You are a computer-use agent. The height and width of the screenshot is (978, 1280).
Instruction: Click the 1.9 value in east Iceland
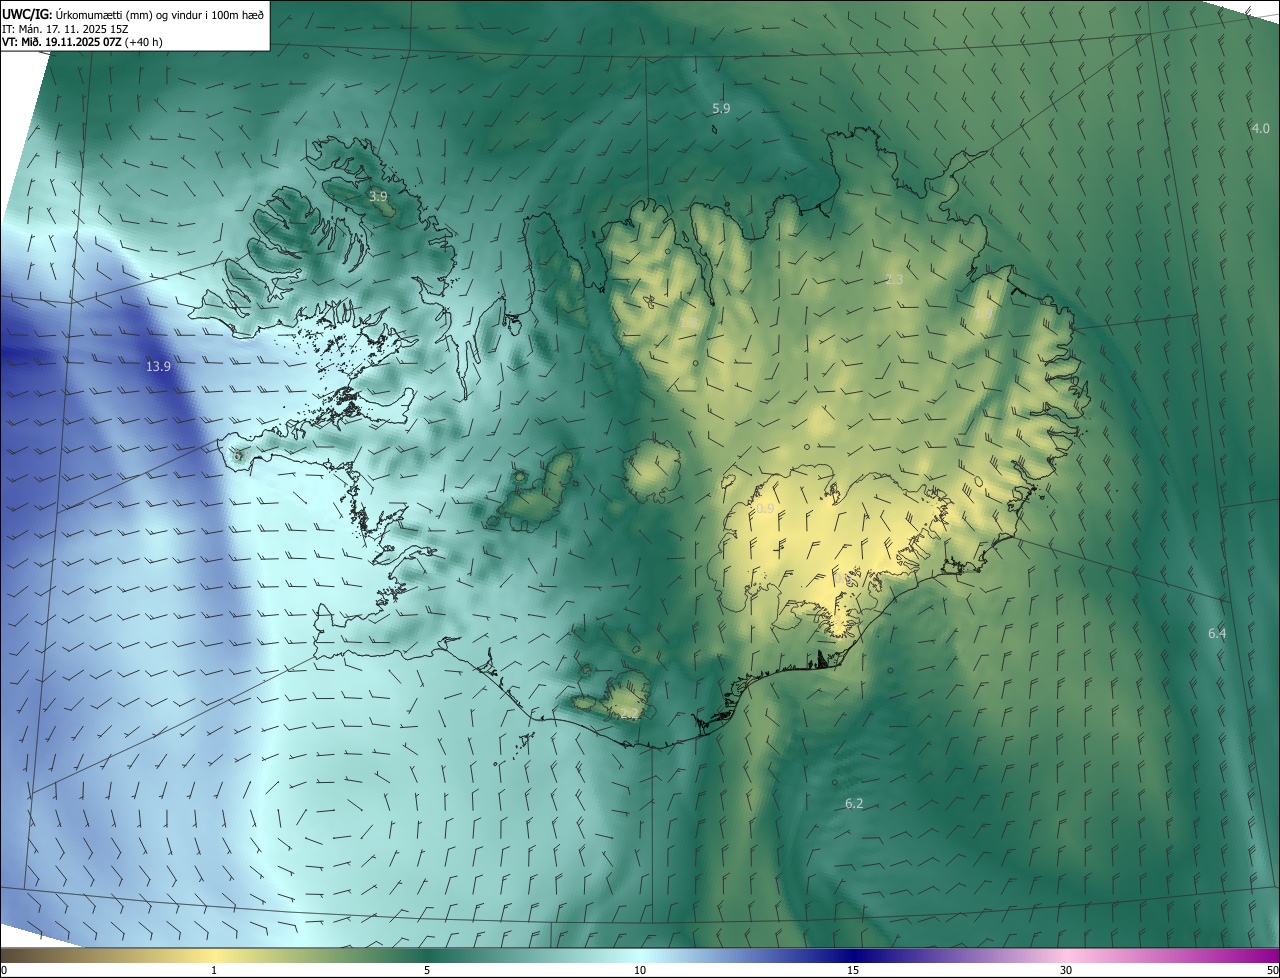tap(983, 314)
